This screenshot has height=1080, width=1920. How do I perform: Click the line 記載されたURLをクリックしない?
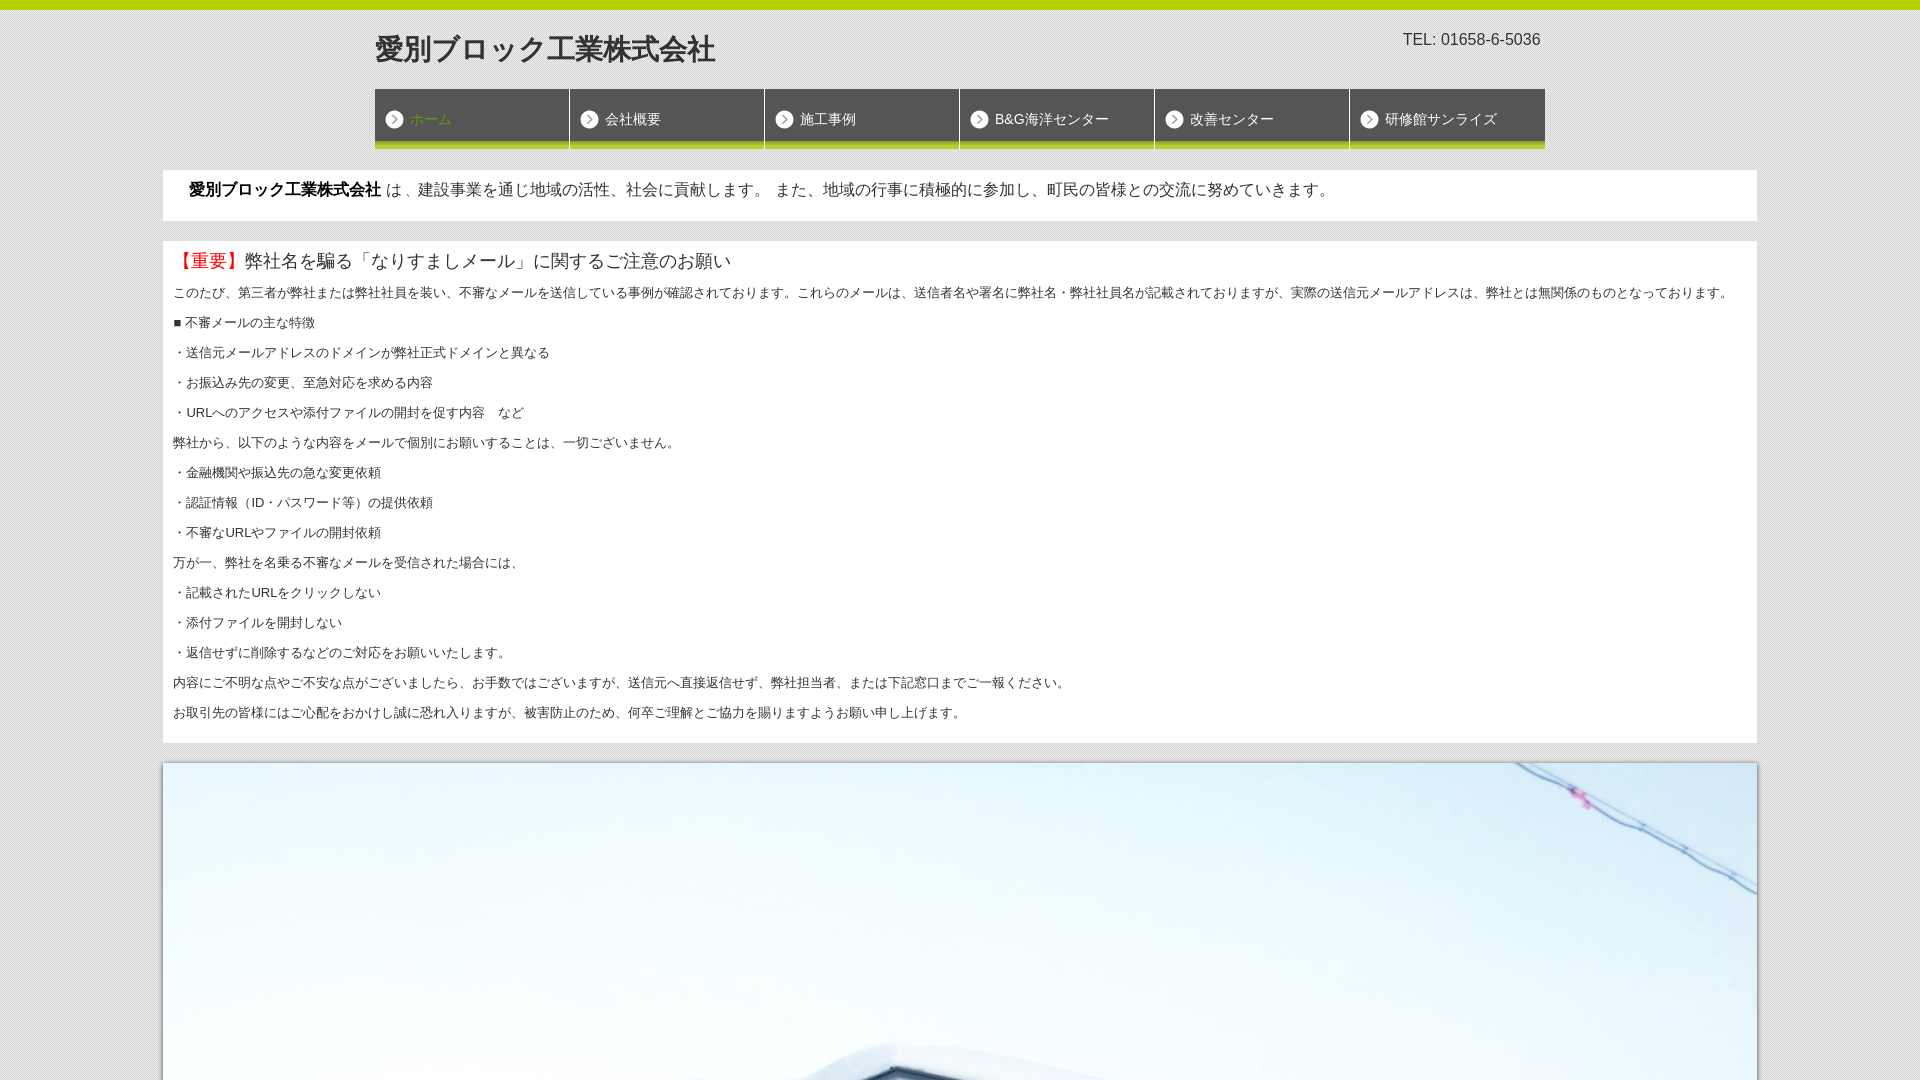point(277,593)
